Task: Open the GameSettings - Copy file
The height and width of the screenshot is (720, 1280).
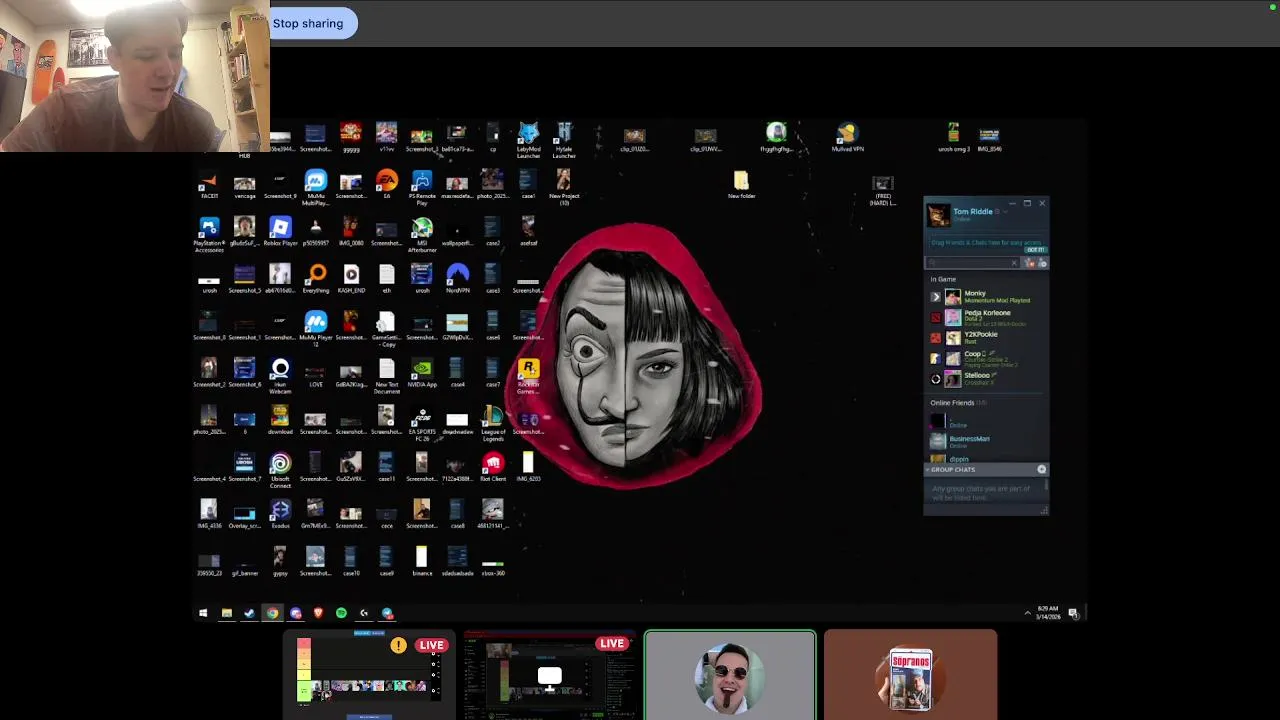Action: point(386,328)
